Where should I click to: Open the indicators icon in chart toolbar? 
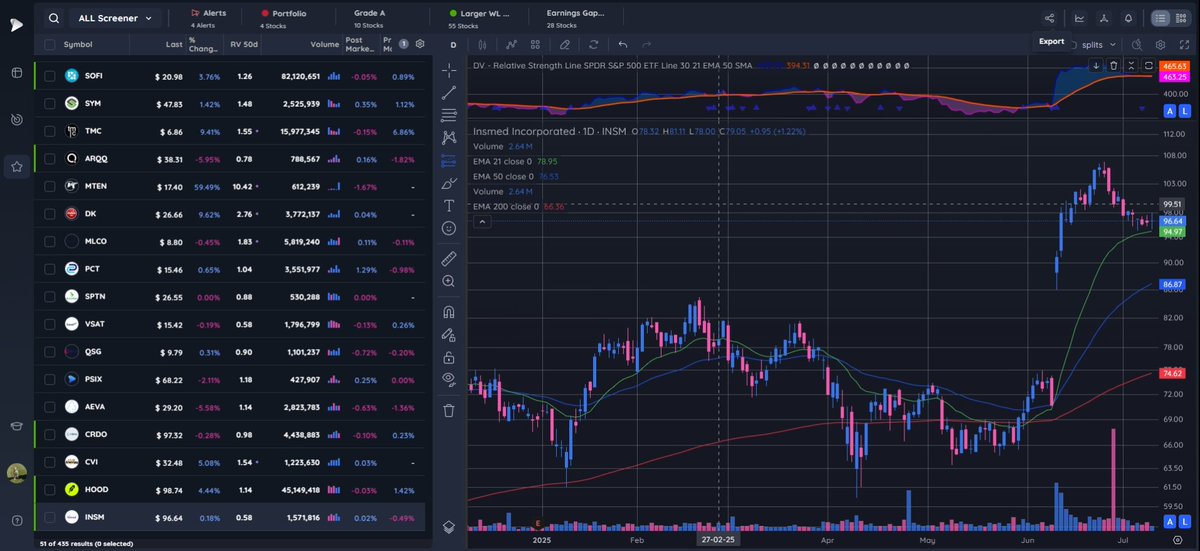click(511, 44)
